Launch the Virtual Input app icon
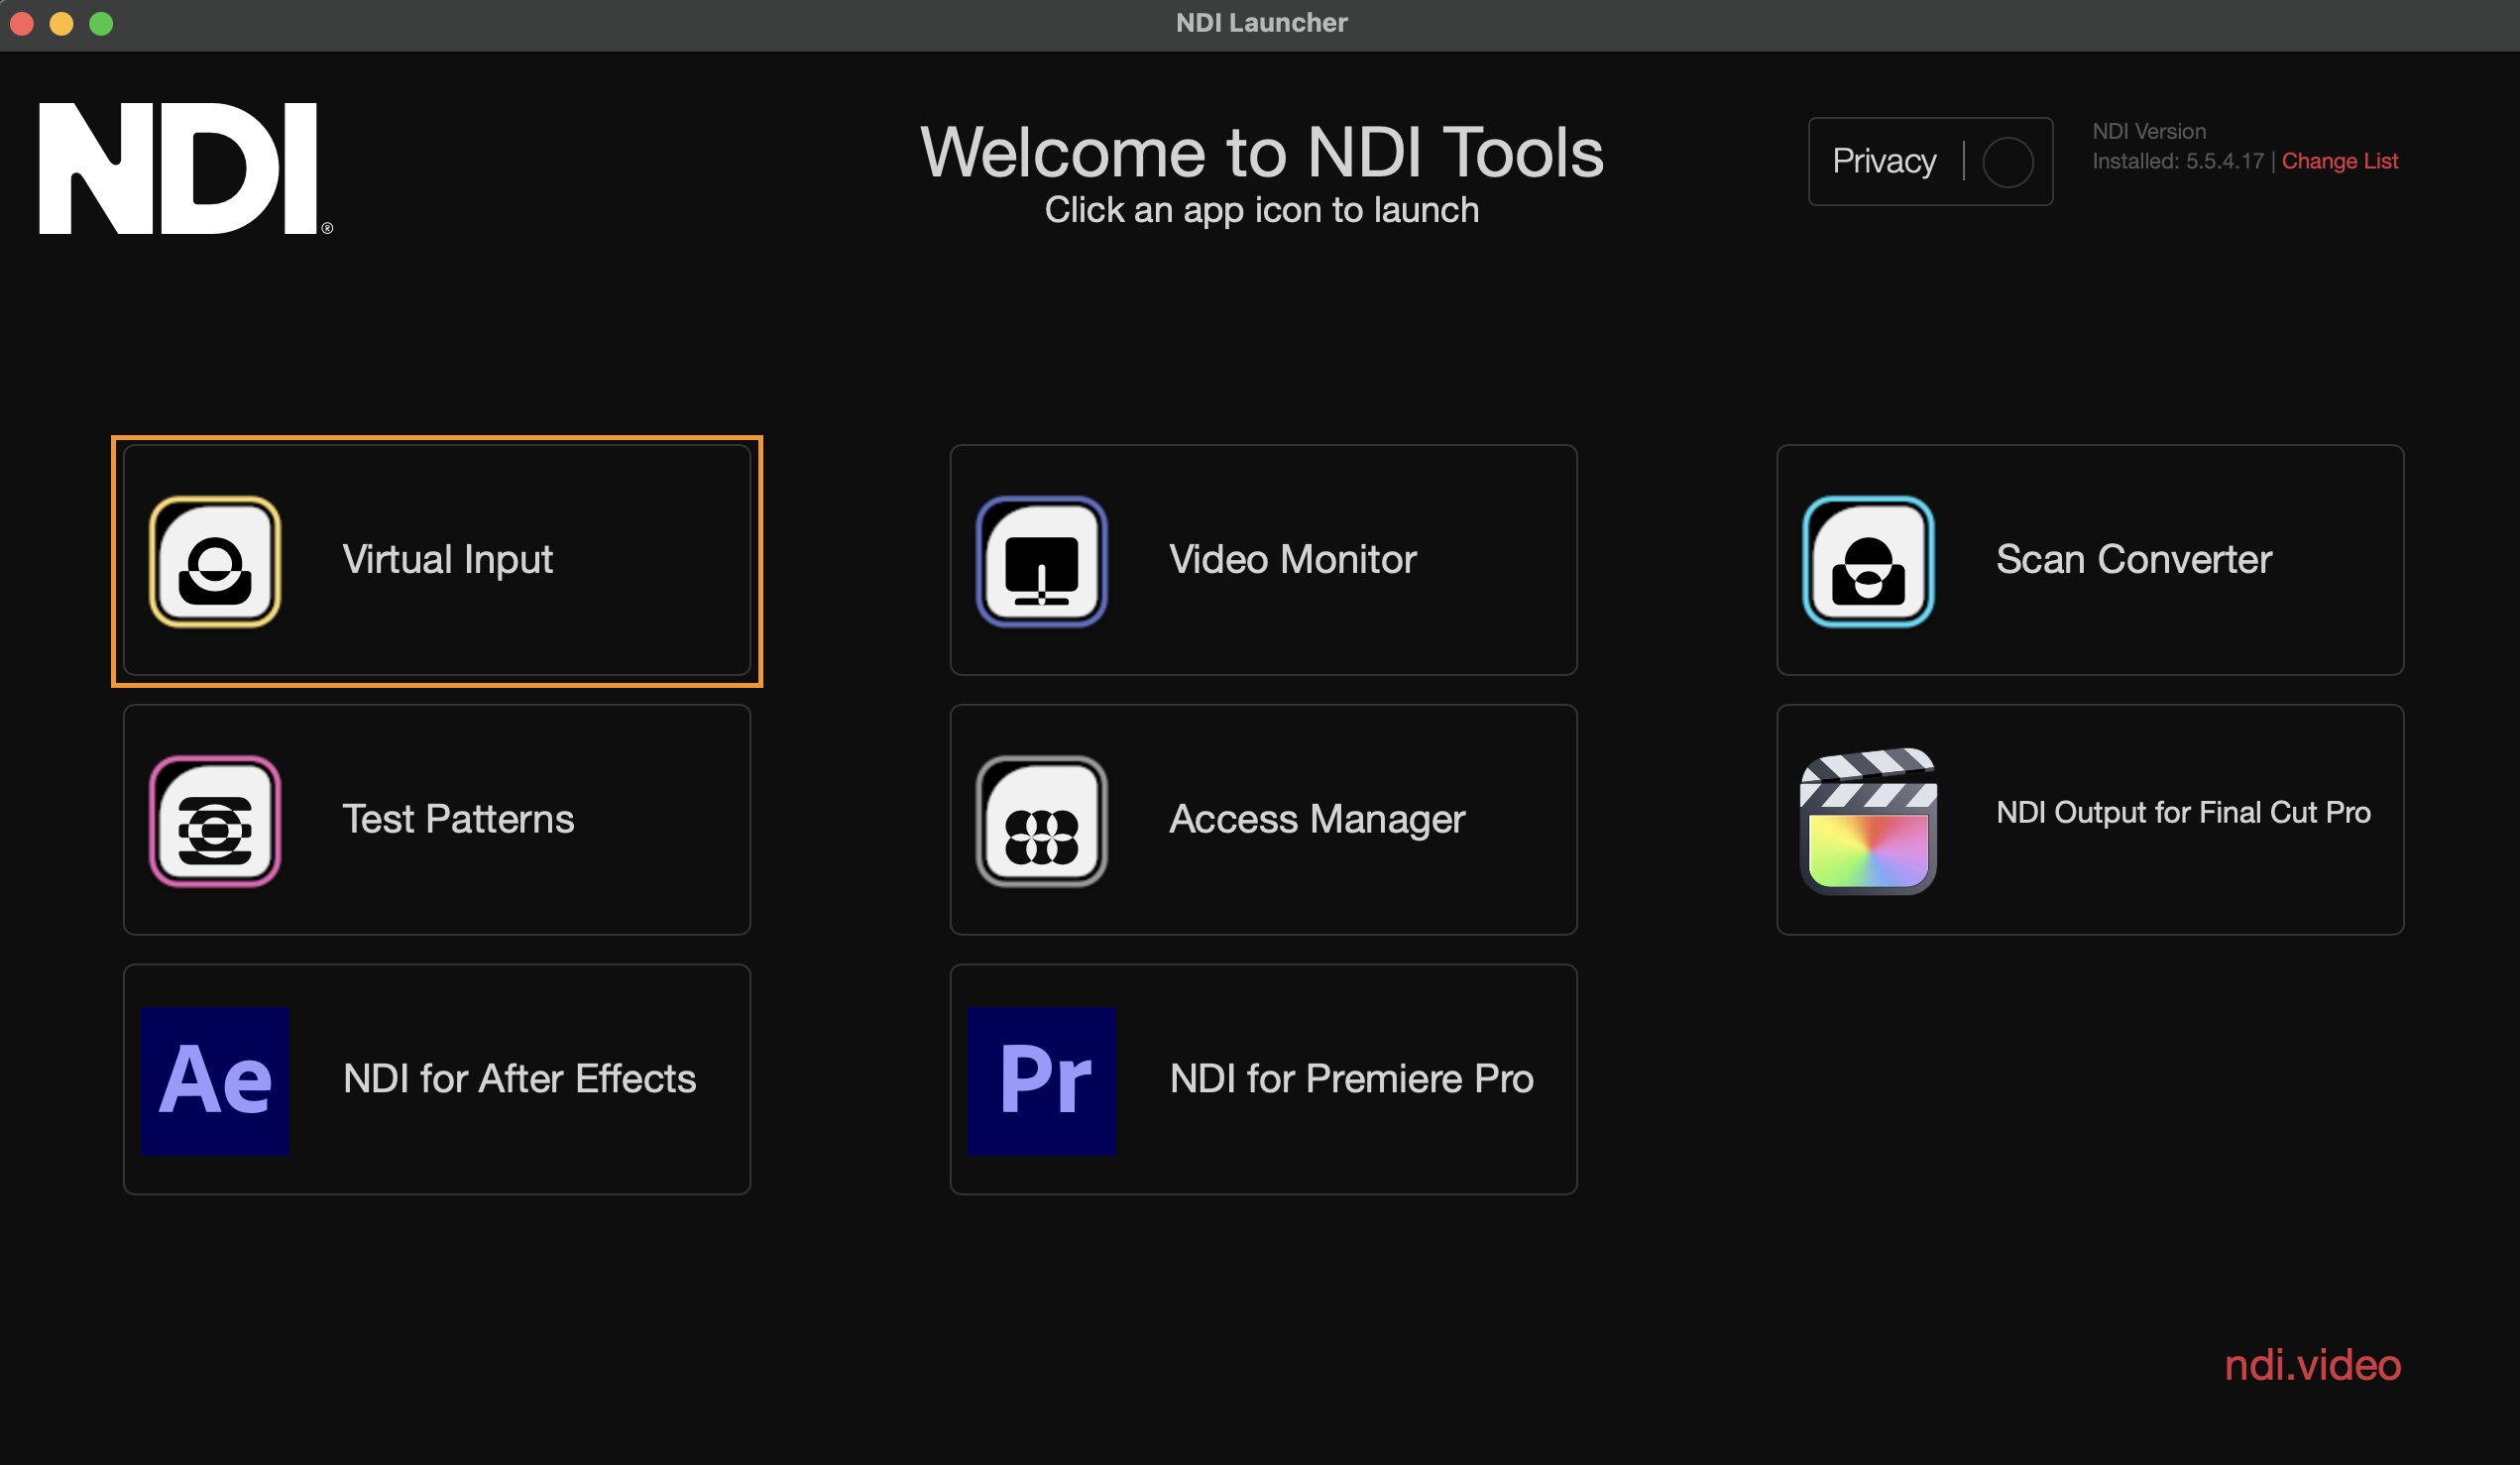 pos(215,562)
